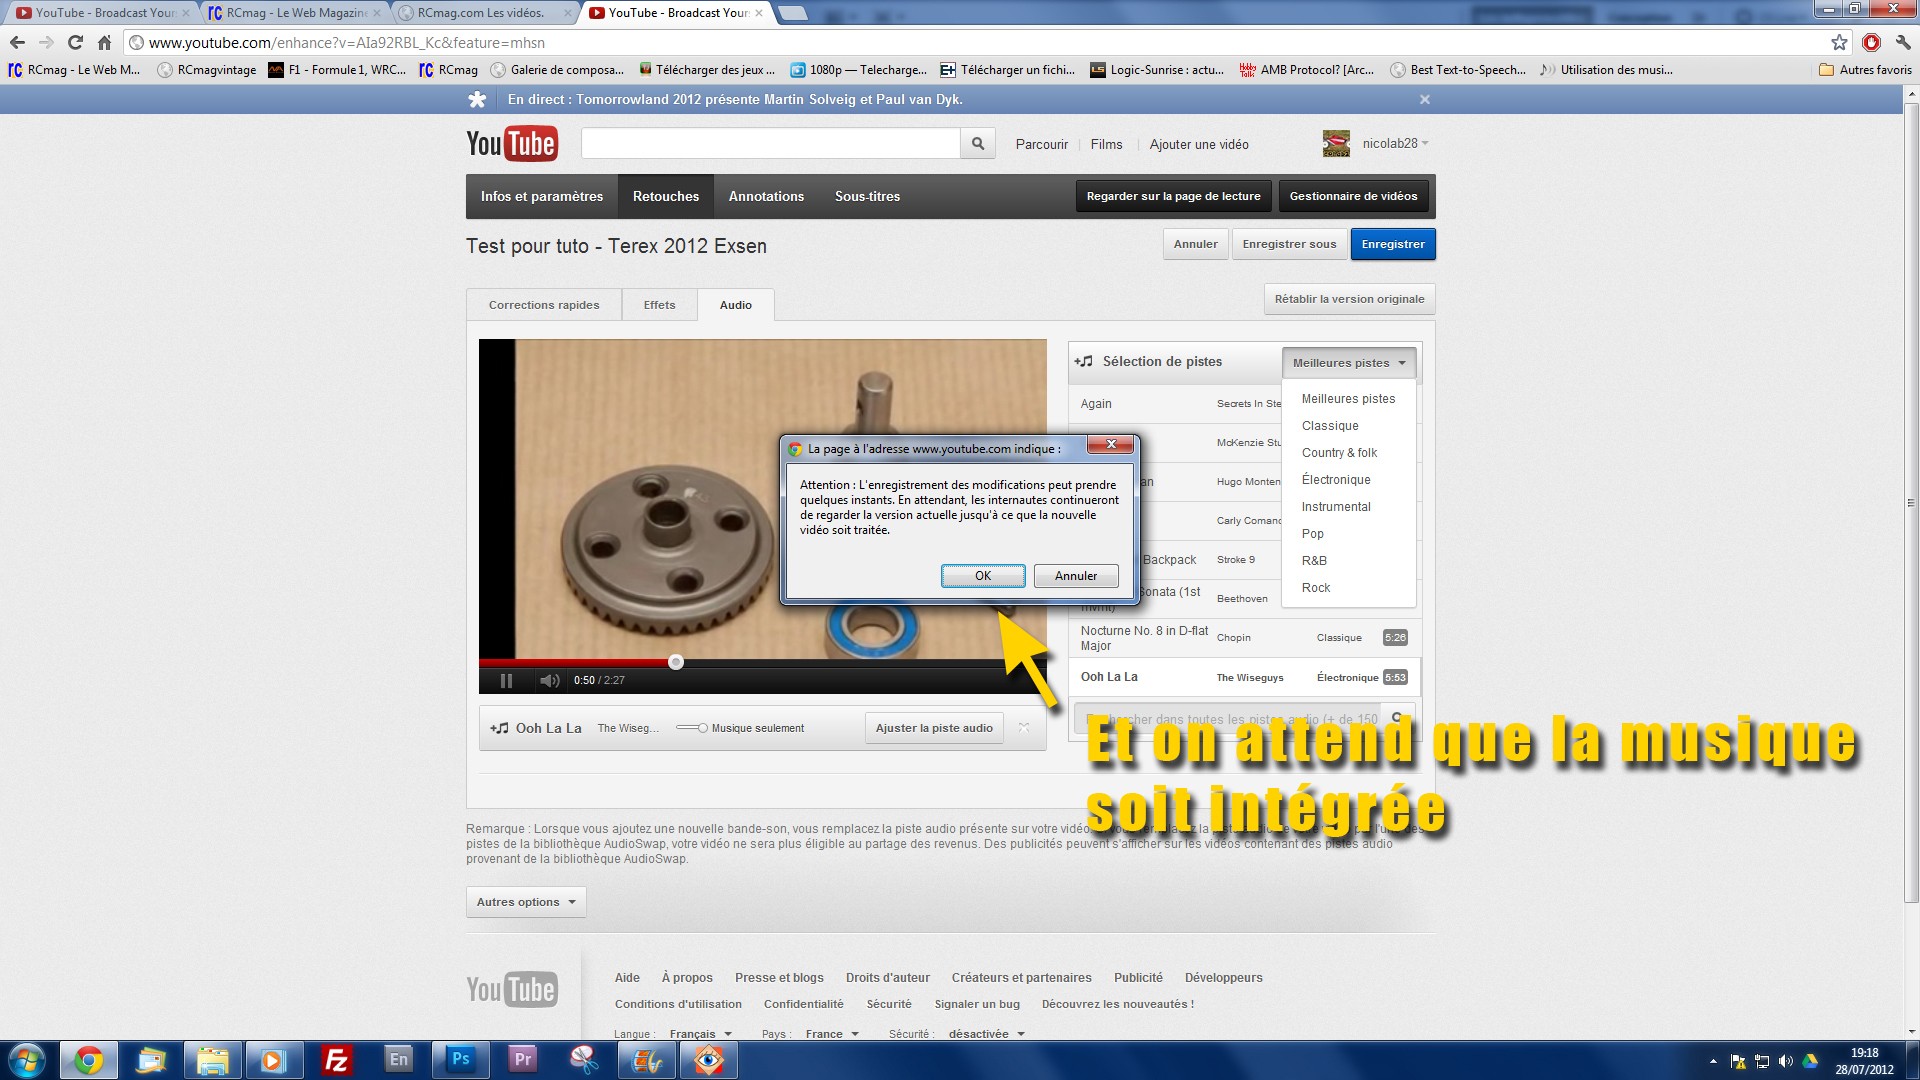Launch FileZilla from the taskbar
1920x1080 pixels.
[x=337, y=1060]
